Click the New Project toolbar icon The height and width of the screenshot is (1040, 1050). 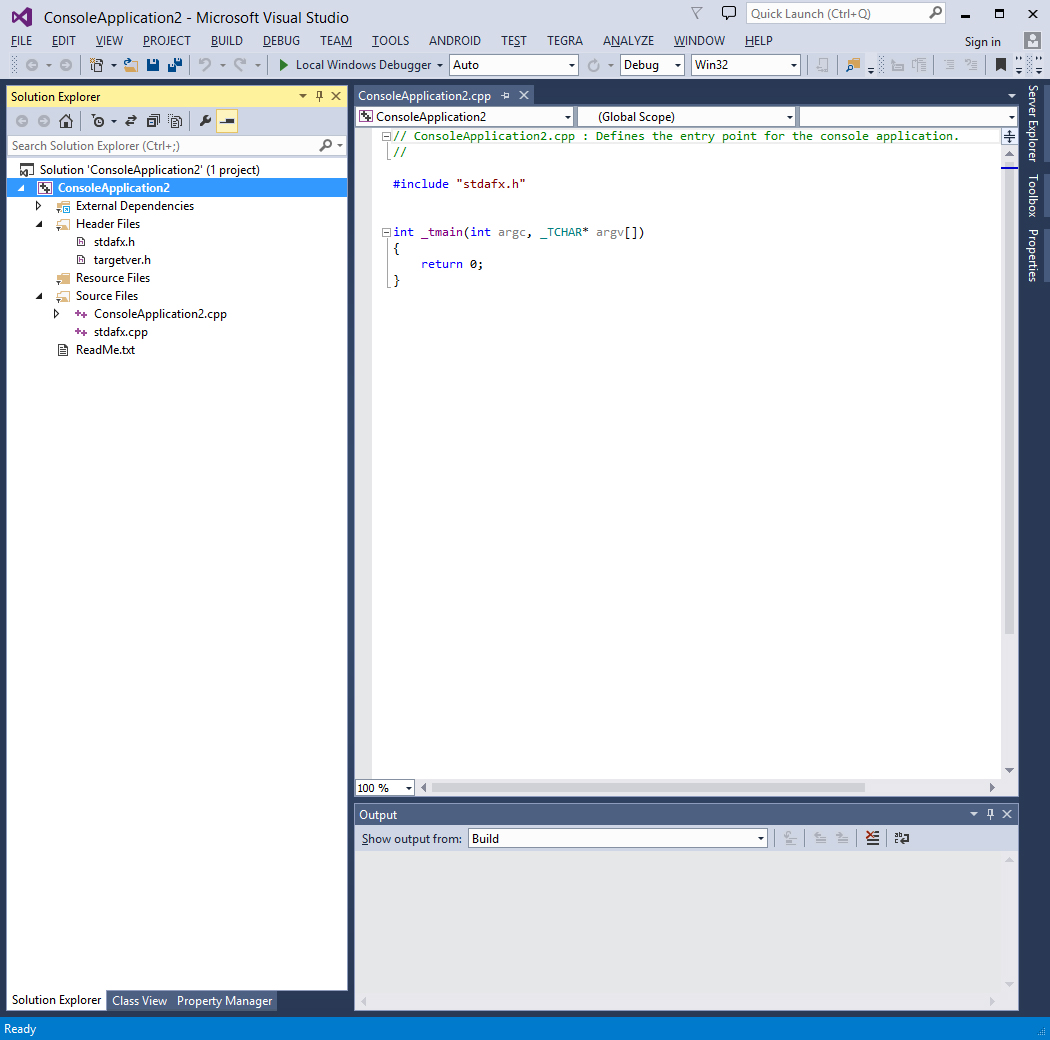pos(96,65)
